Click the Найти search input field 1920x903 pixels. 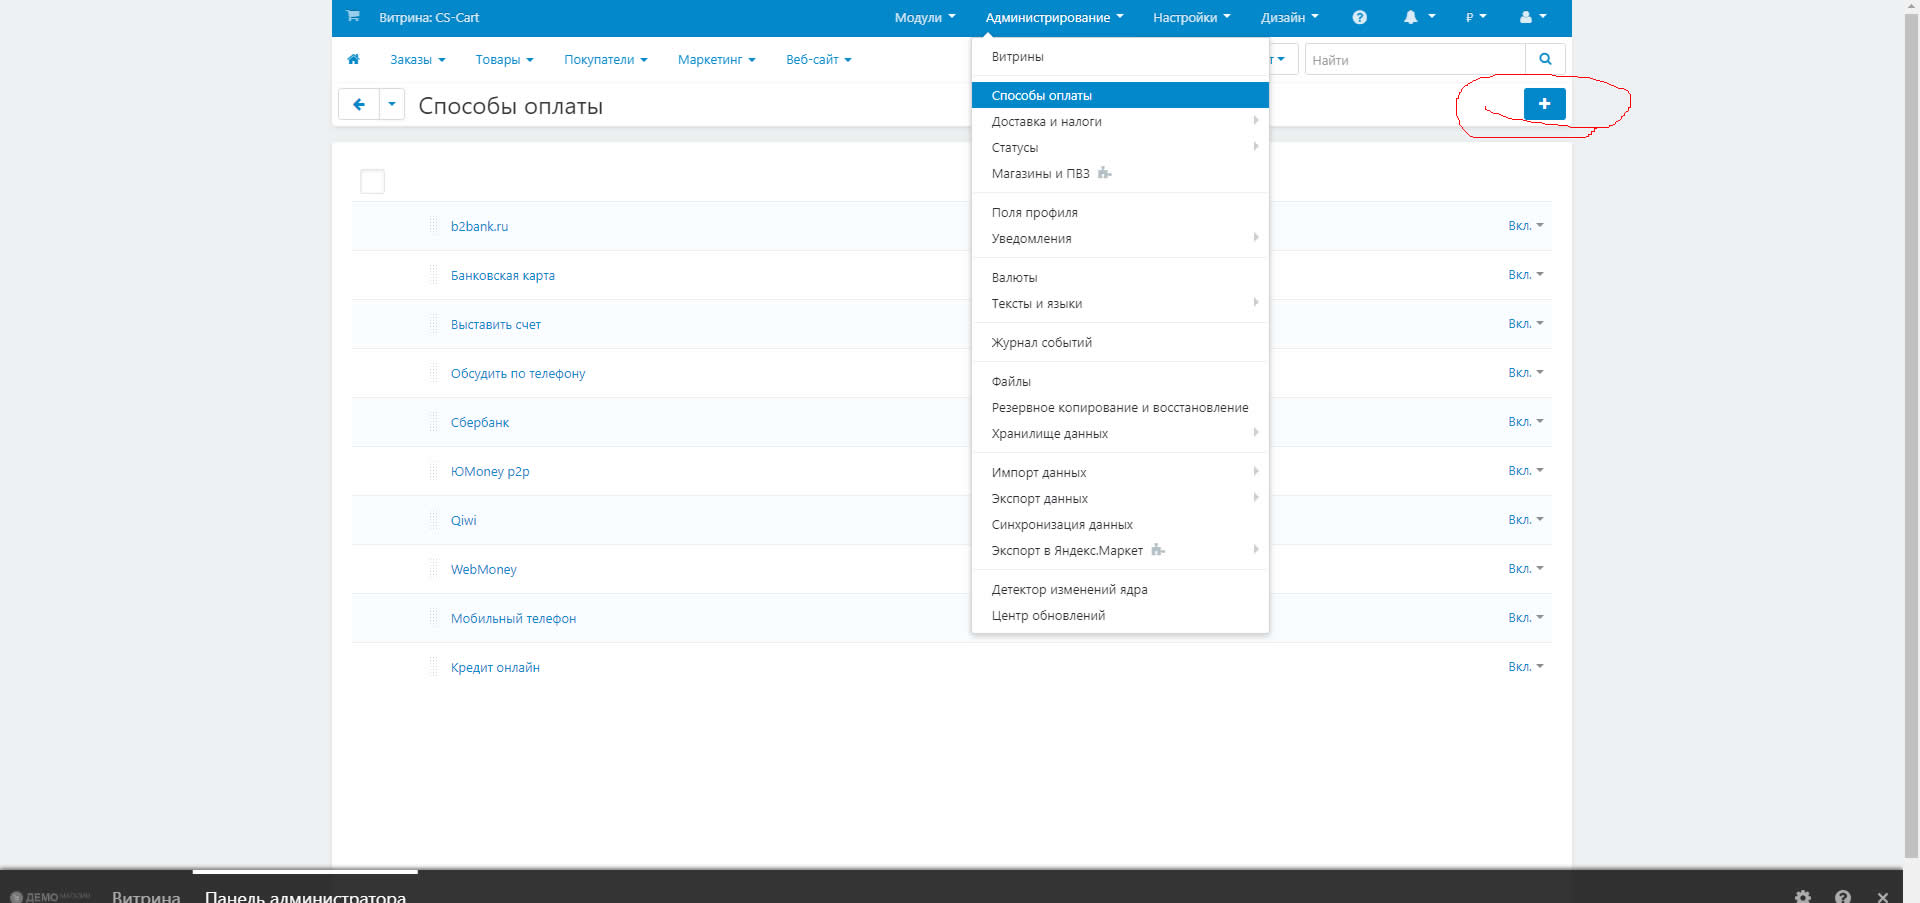tap(1414, 60)
